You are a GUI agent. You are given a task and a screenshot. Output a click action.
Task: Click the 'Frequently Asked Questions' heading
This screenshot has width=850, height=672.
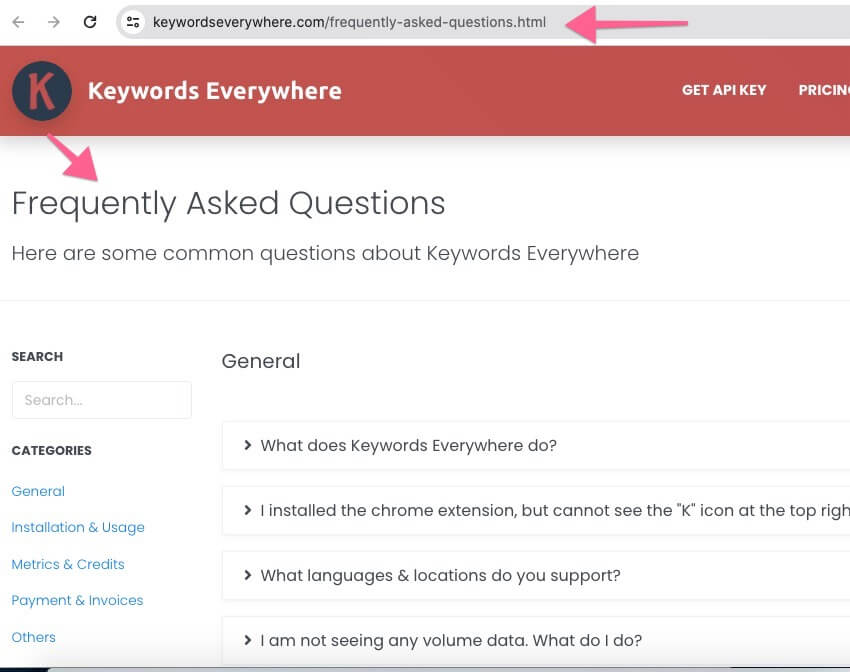(x=228, y=204)
